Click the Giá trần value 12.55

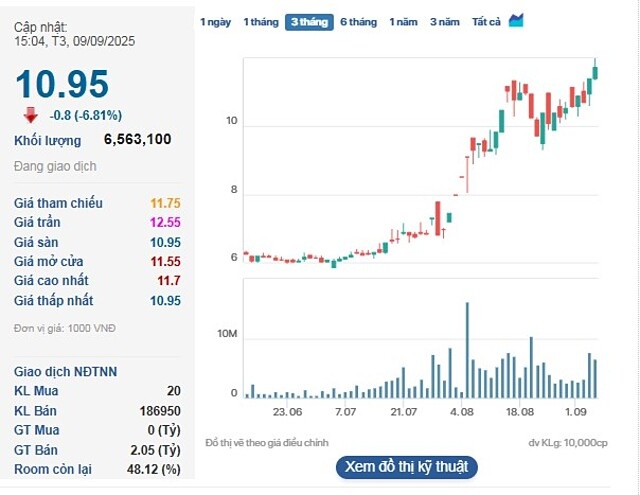(x=165, y=222)
